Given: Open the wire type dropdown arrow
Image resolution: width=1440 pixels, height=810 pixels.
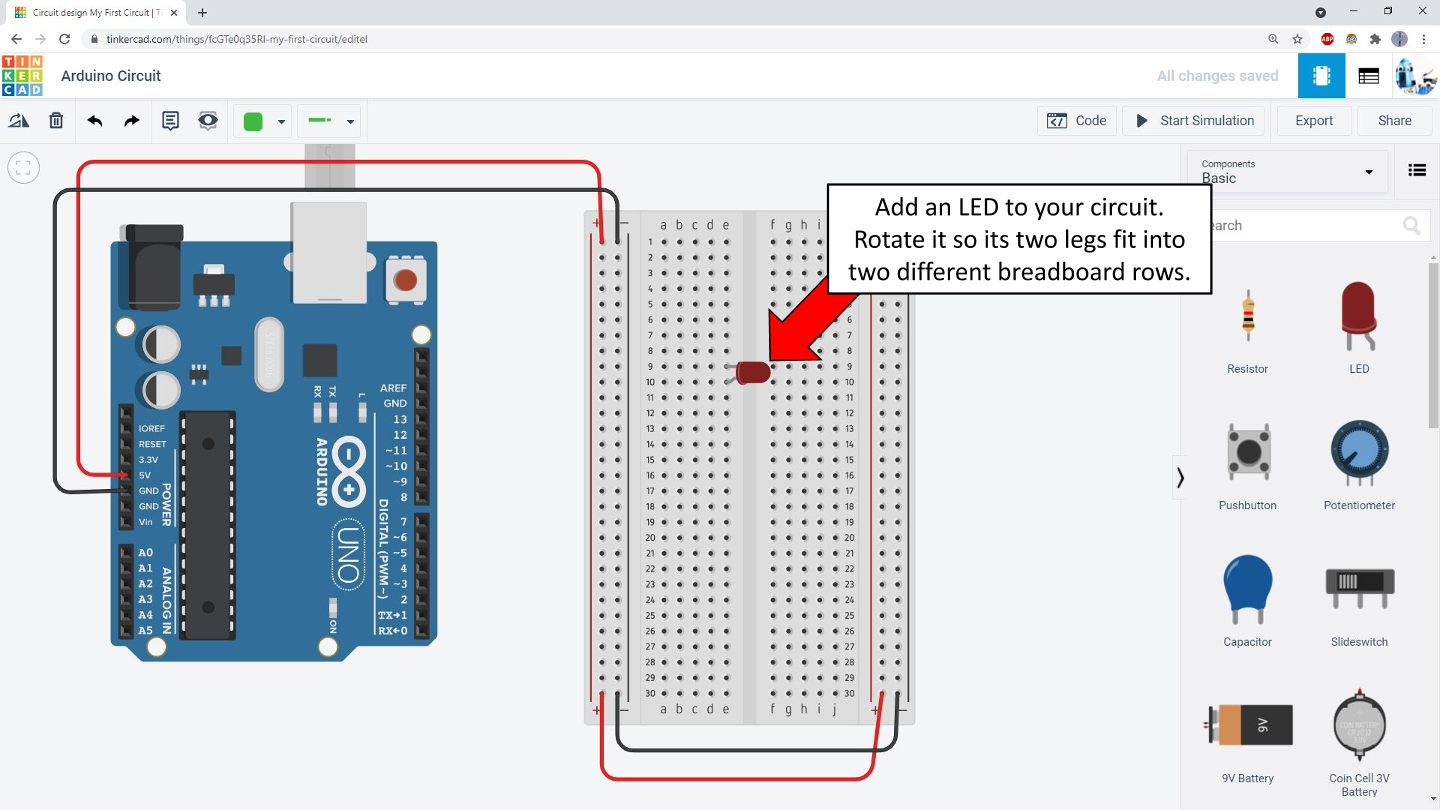Looking at the screenshot, I should (349, 120).
